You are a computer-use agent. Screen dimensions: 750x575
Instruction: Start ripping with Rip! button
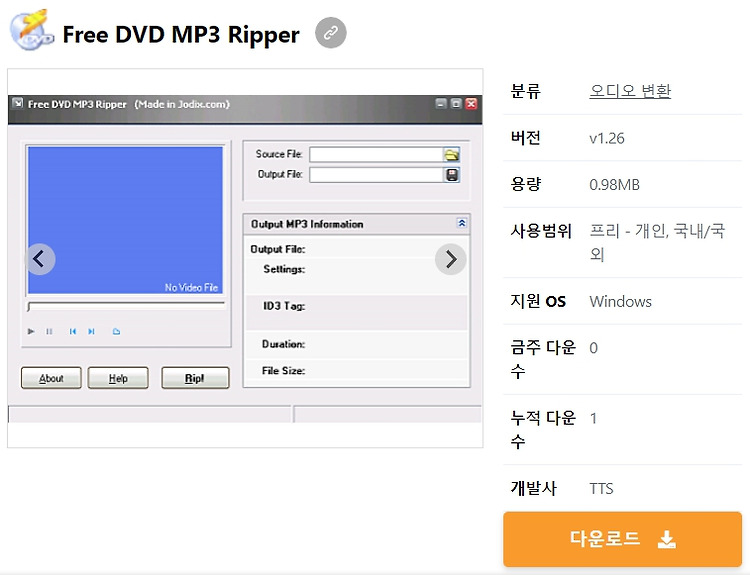[x=195, y=378]
